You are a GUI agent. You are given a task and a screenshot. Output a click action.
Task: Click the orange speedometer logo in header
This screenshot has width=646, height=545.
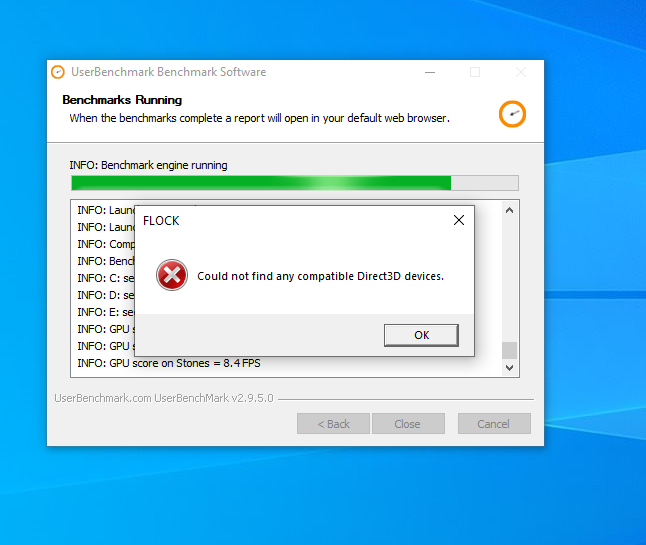tap(512, 114)
